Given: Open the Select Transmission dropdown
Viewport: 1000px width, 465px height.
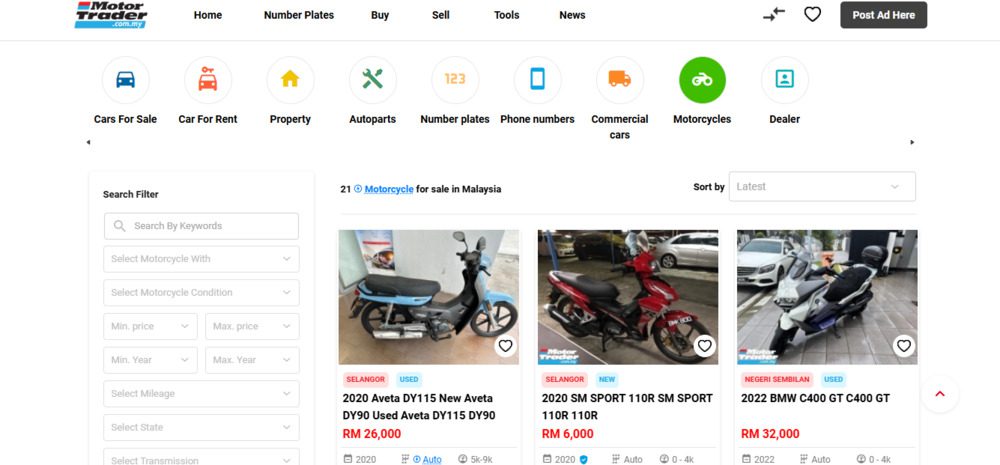Looking at the screenshot, I should click(202, 457).
